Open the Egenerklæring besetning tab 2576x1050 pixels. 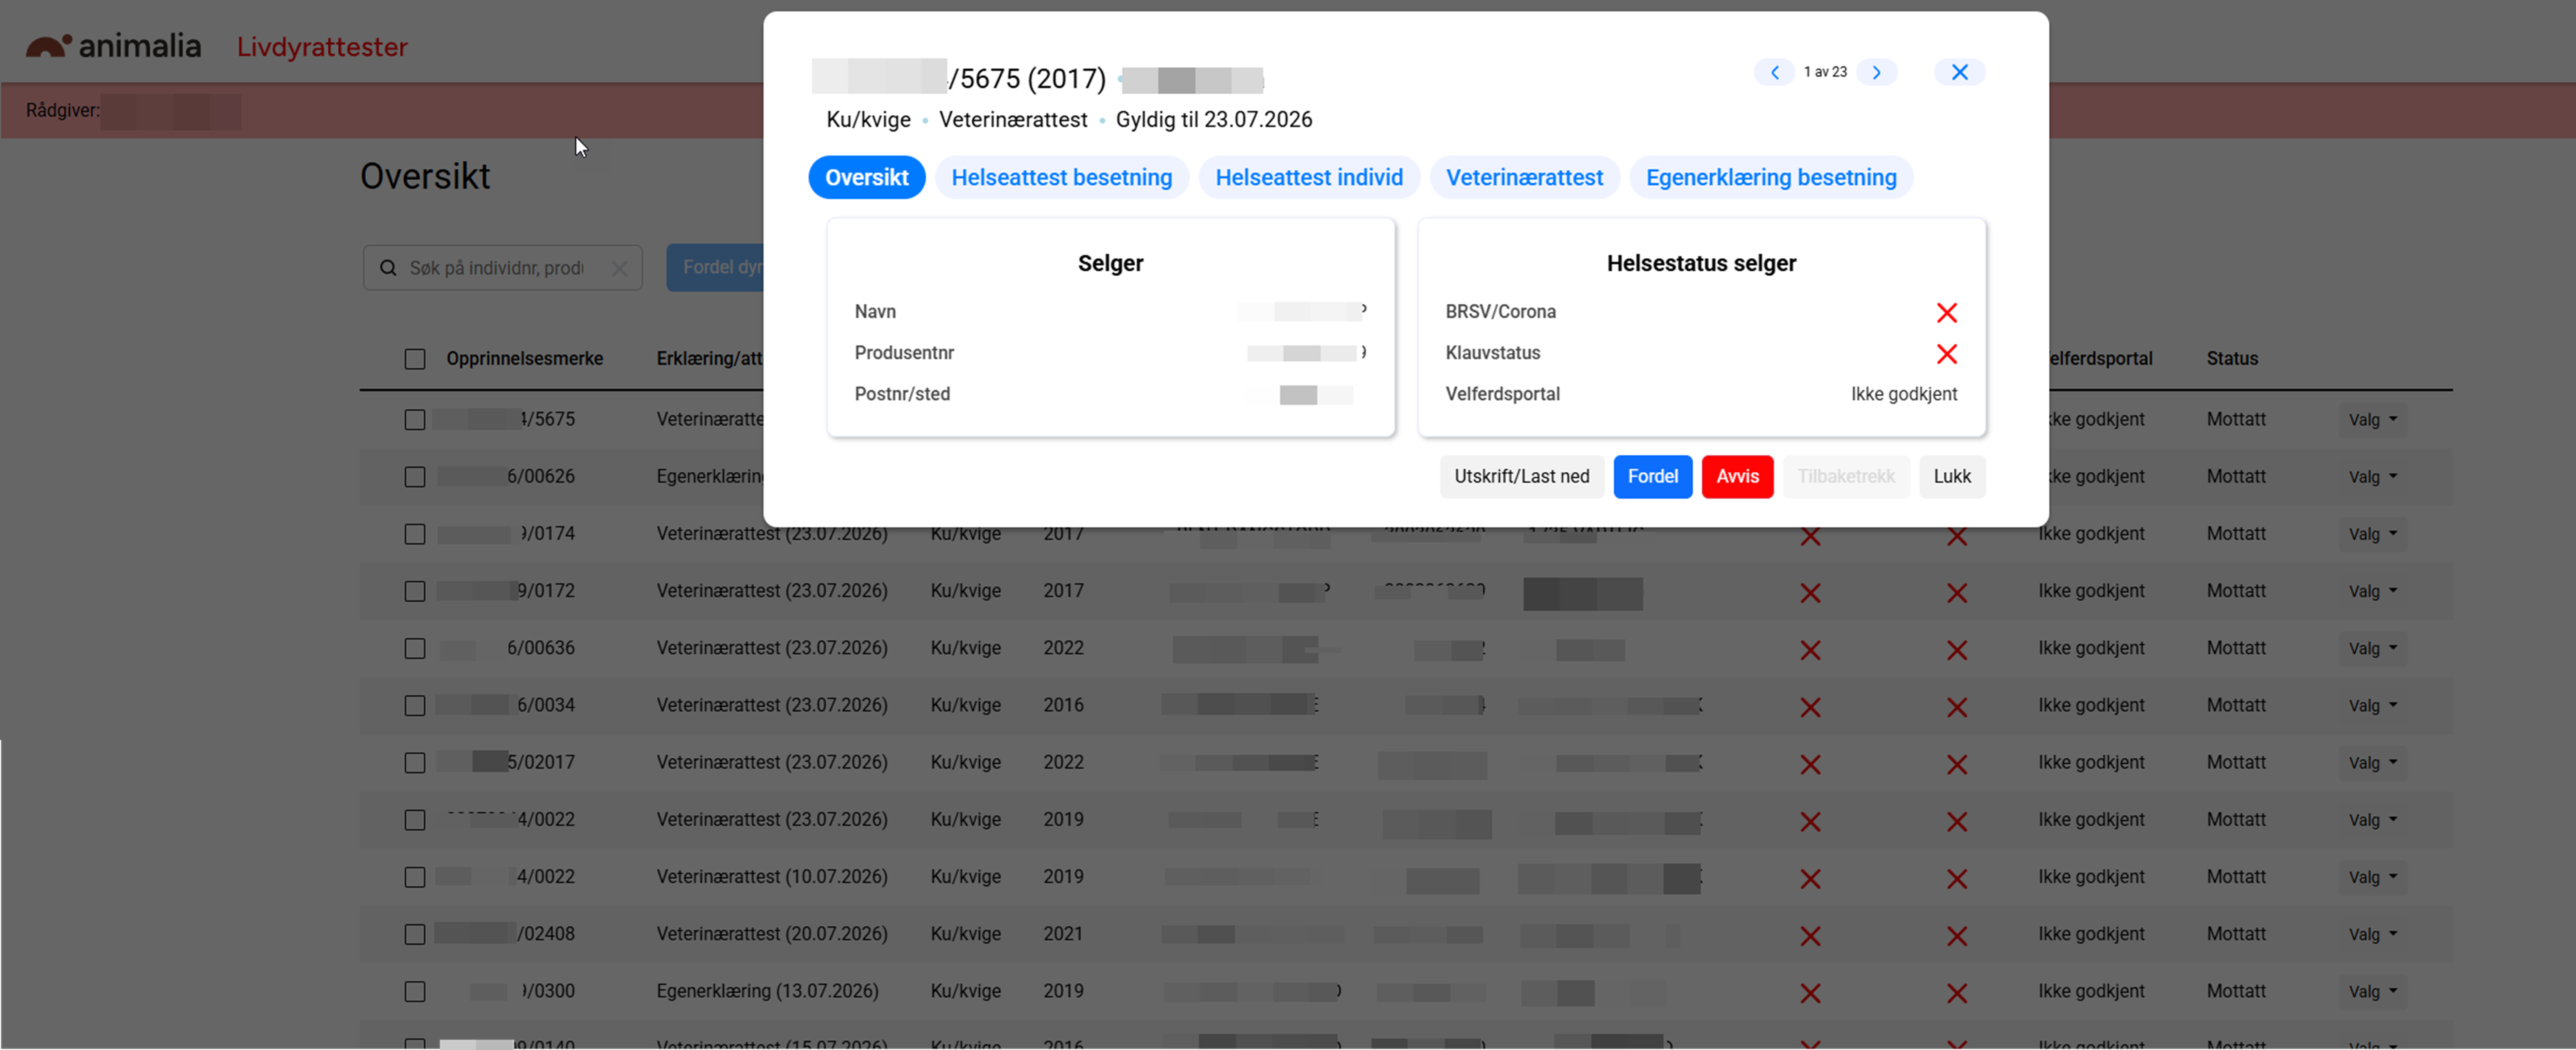(1770, 178)
